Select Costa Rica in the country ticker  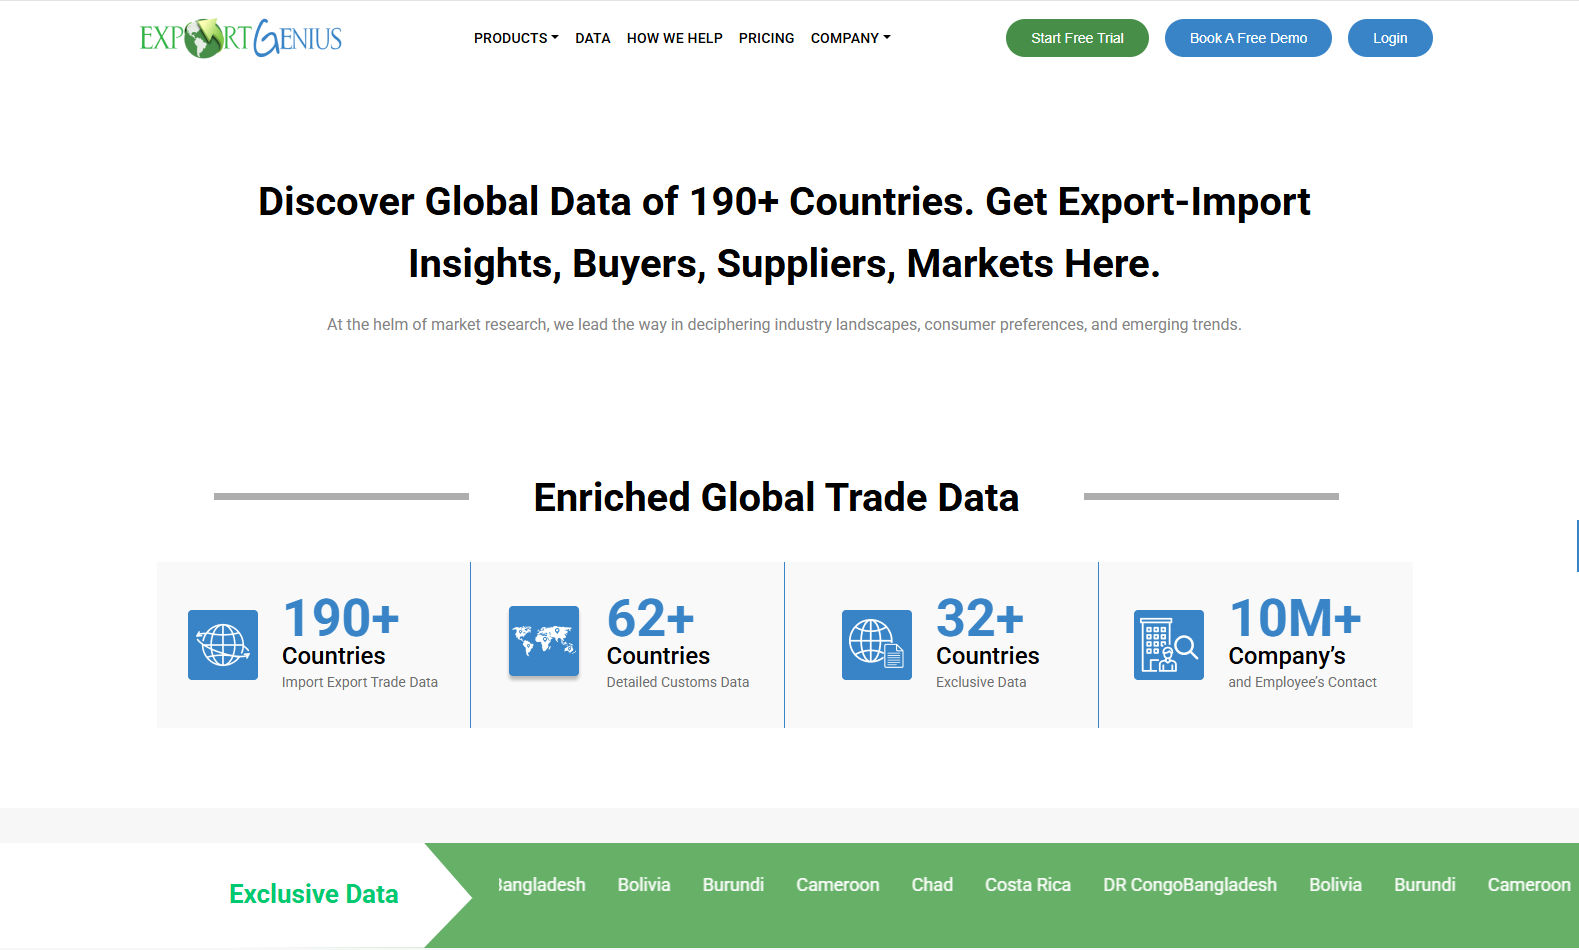(1027, 885)
